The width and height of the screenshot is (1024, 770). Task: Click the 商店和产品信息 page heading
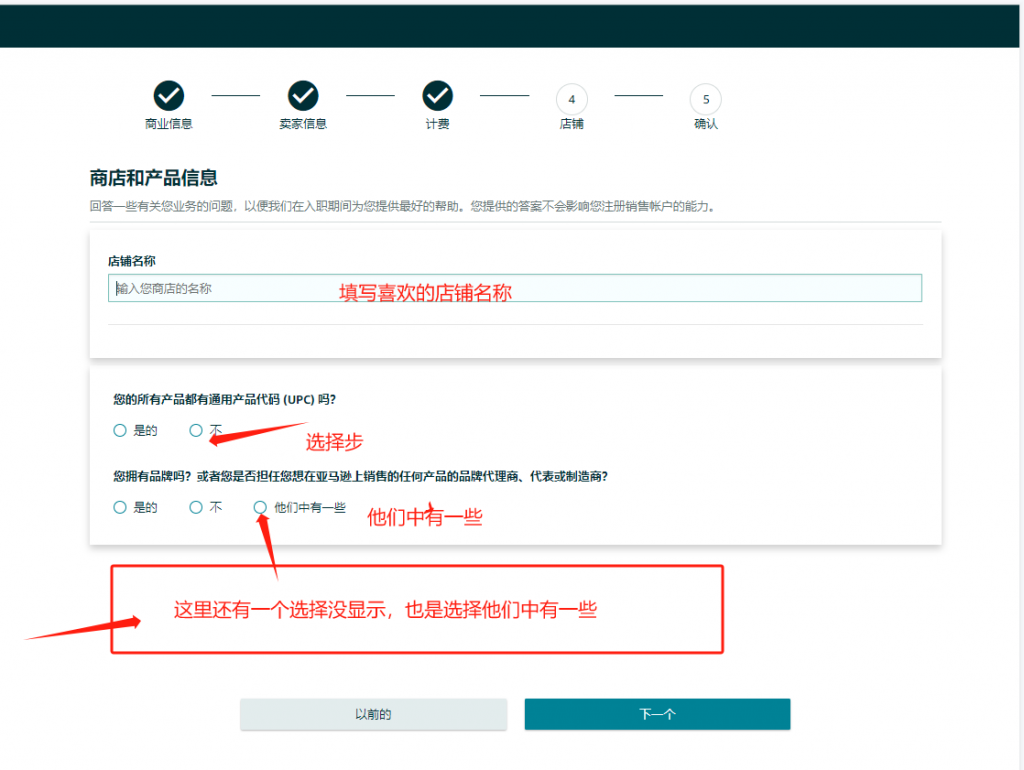(154, 178)
